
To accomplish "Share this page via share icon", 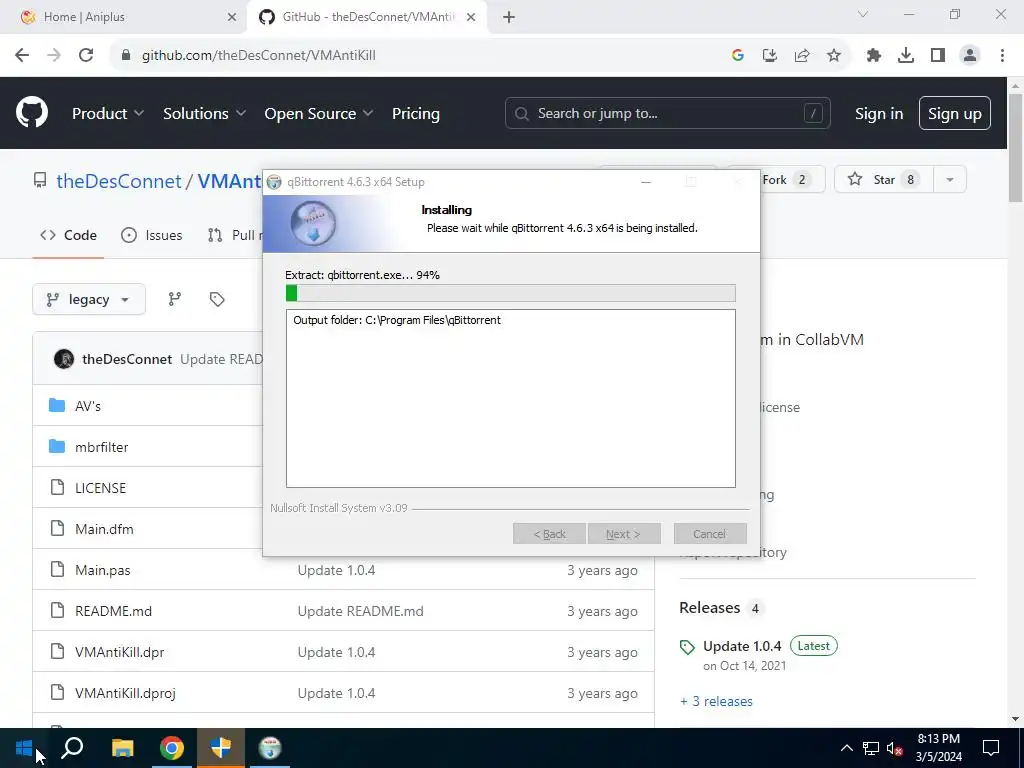I will click(802, 56).
